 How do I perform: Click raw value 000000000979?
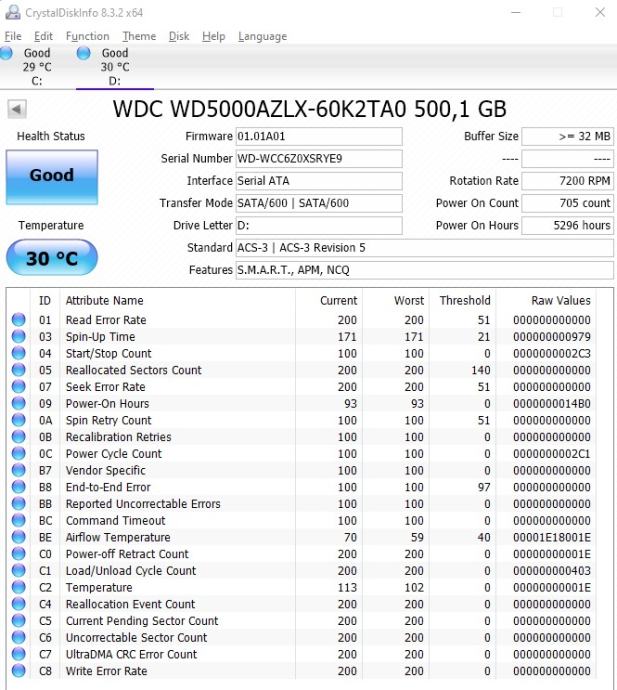[552, 337]
